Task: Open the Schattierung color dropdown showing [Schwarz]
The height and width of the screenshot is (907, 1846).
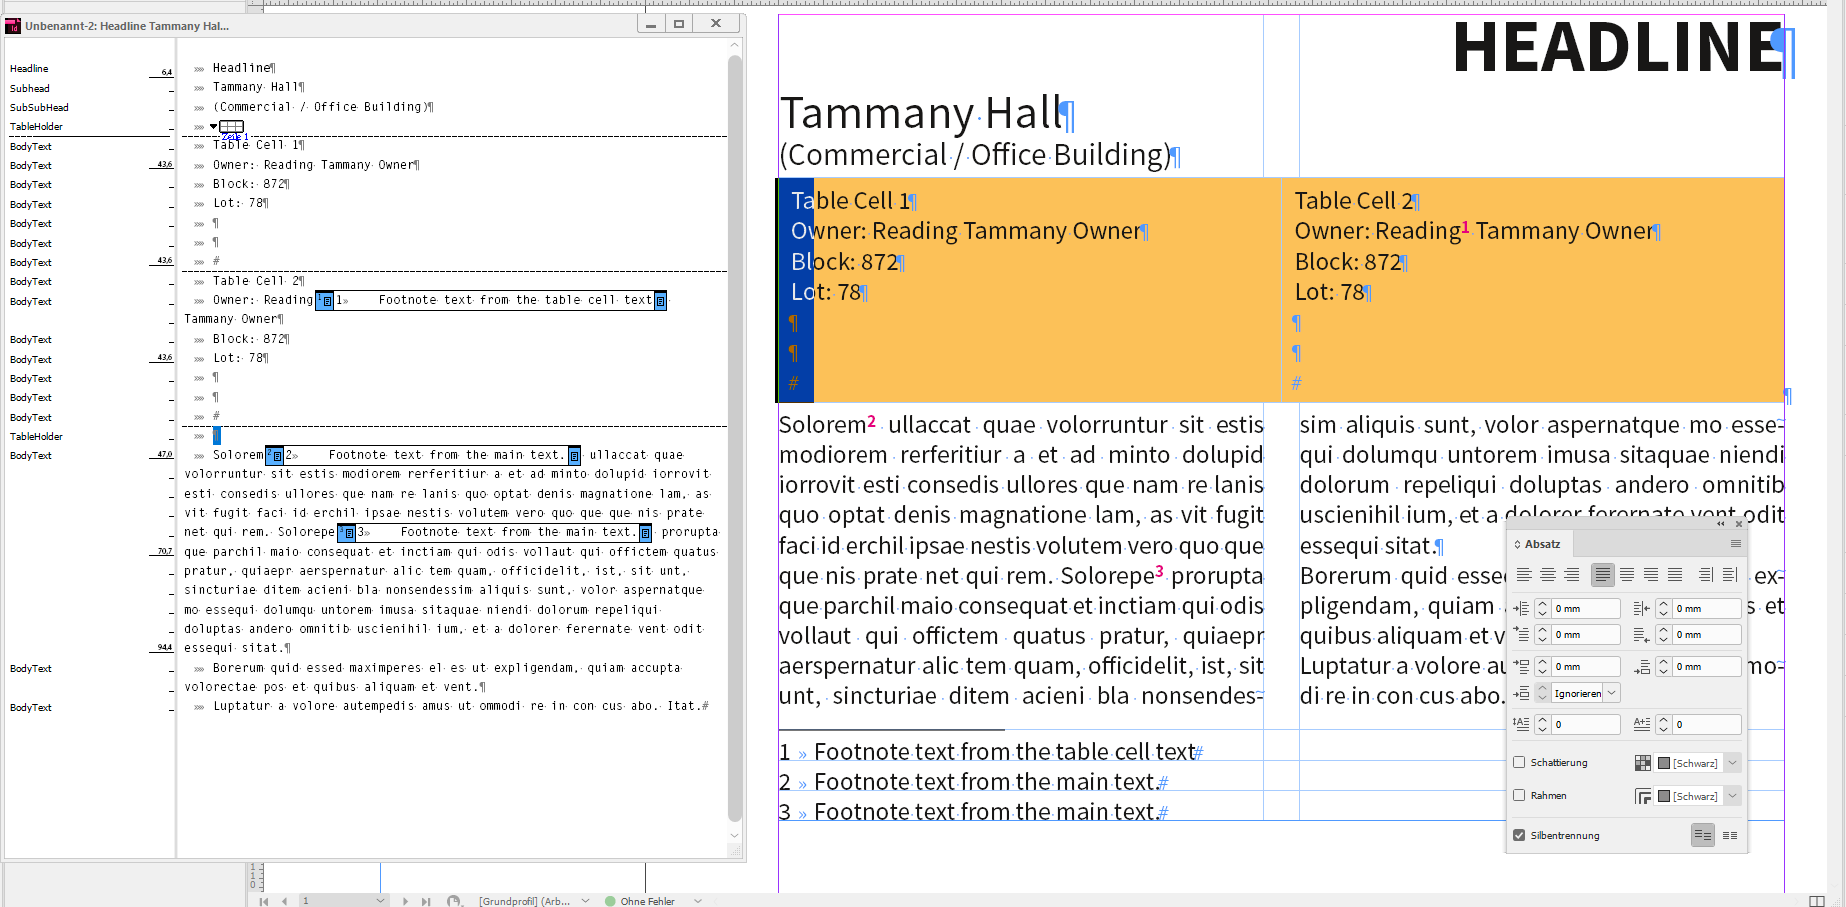Action: click(1733, 763)
